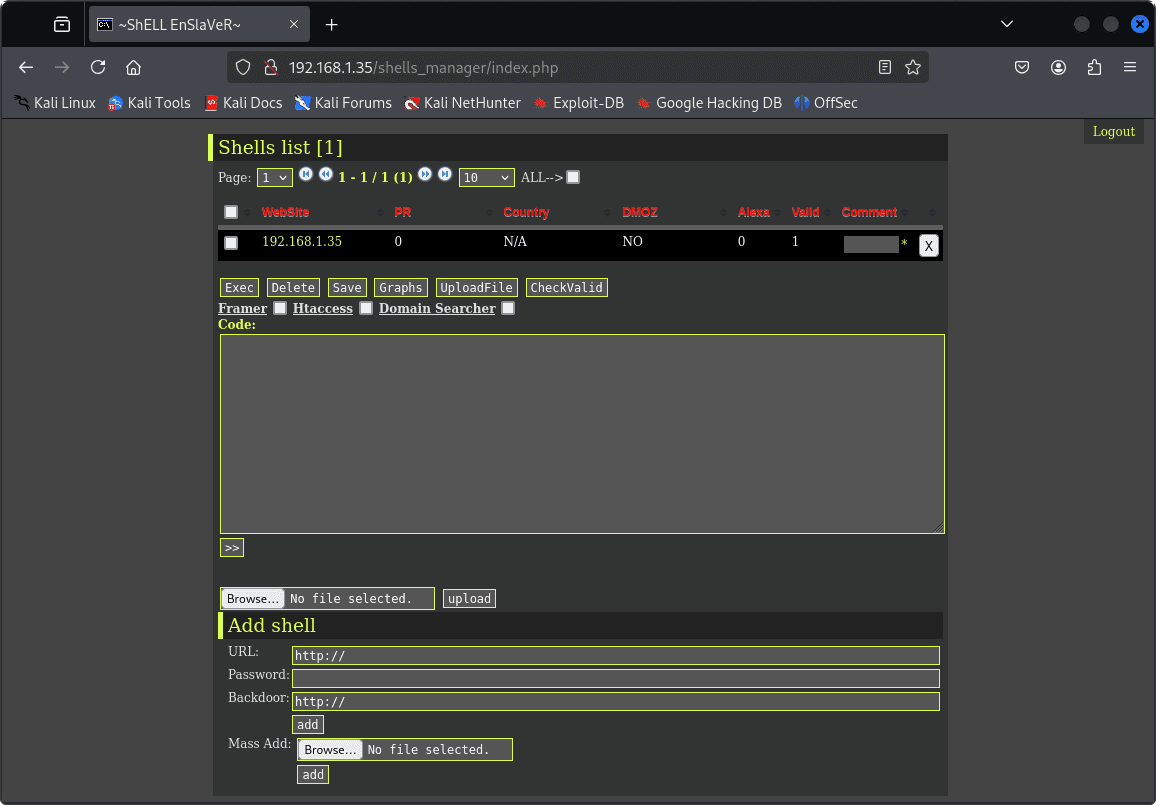This screenshot has width=1156, height=805.
Task: Open the Page number dropdown
Action: [274, 178]
